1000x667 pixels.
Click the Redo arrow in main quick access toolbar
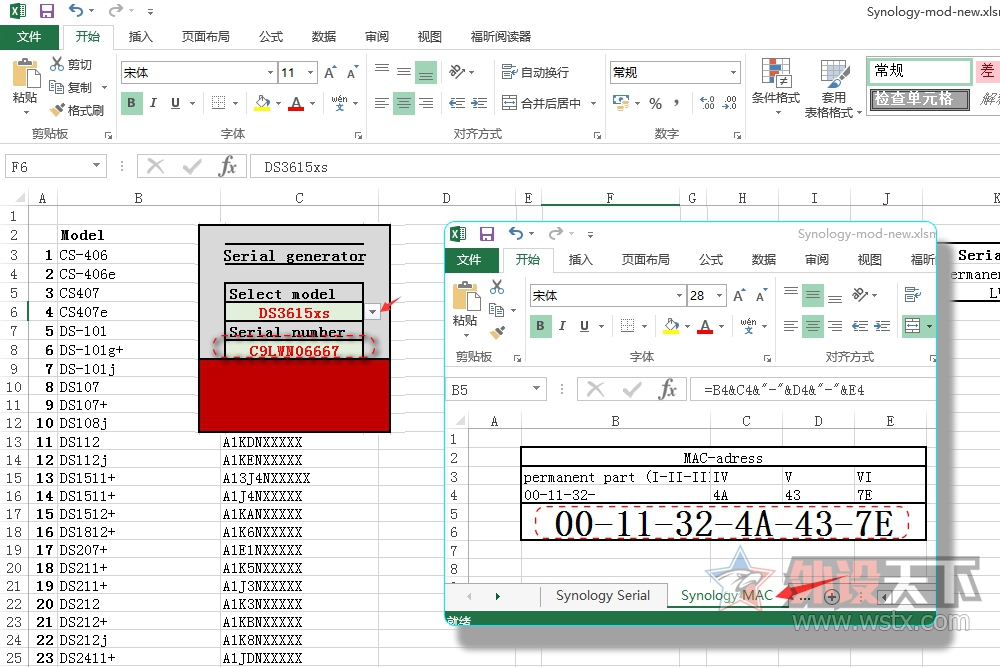pyautogui.click(x=115, y=10)
